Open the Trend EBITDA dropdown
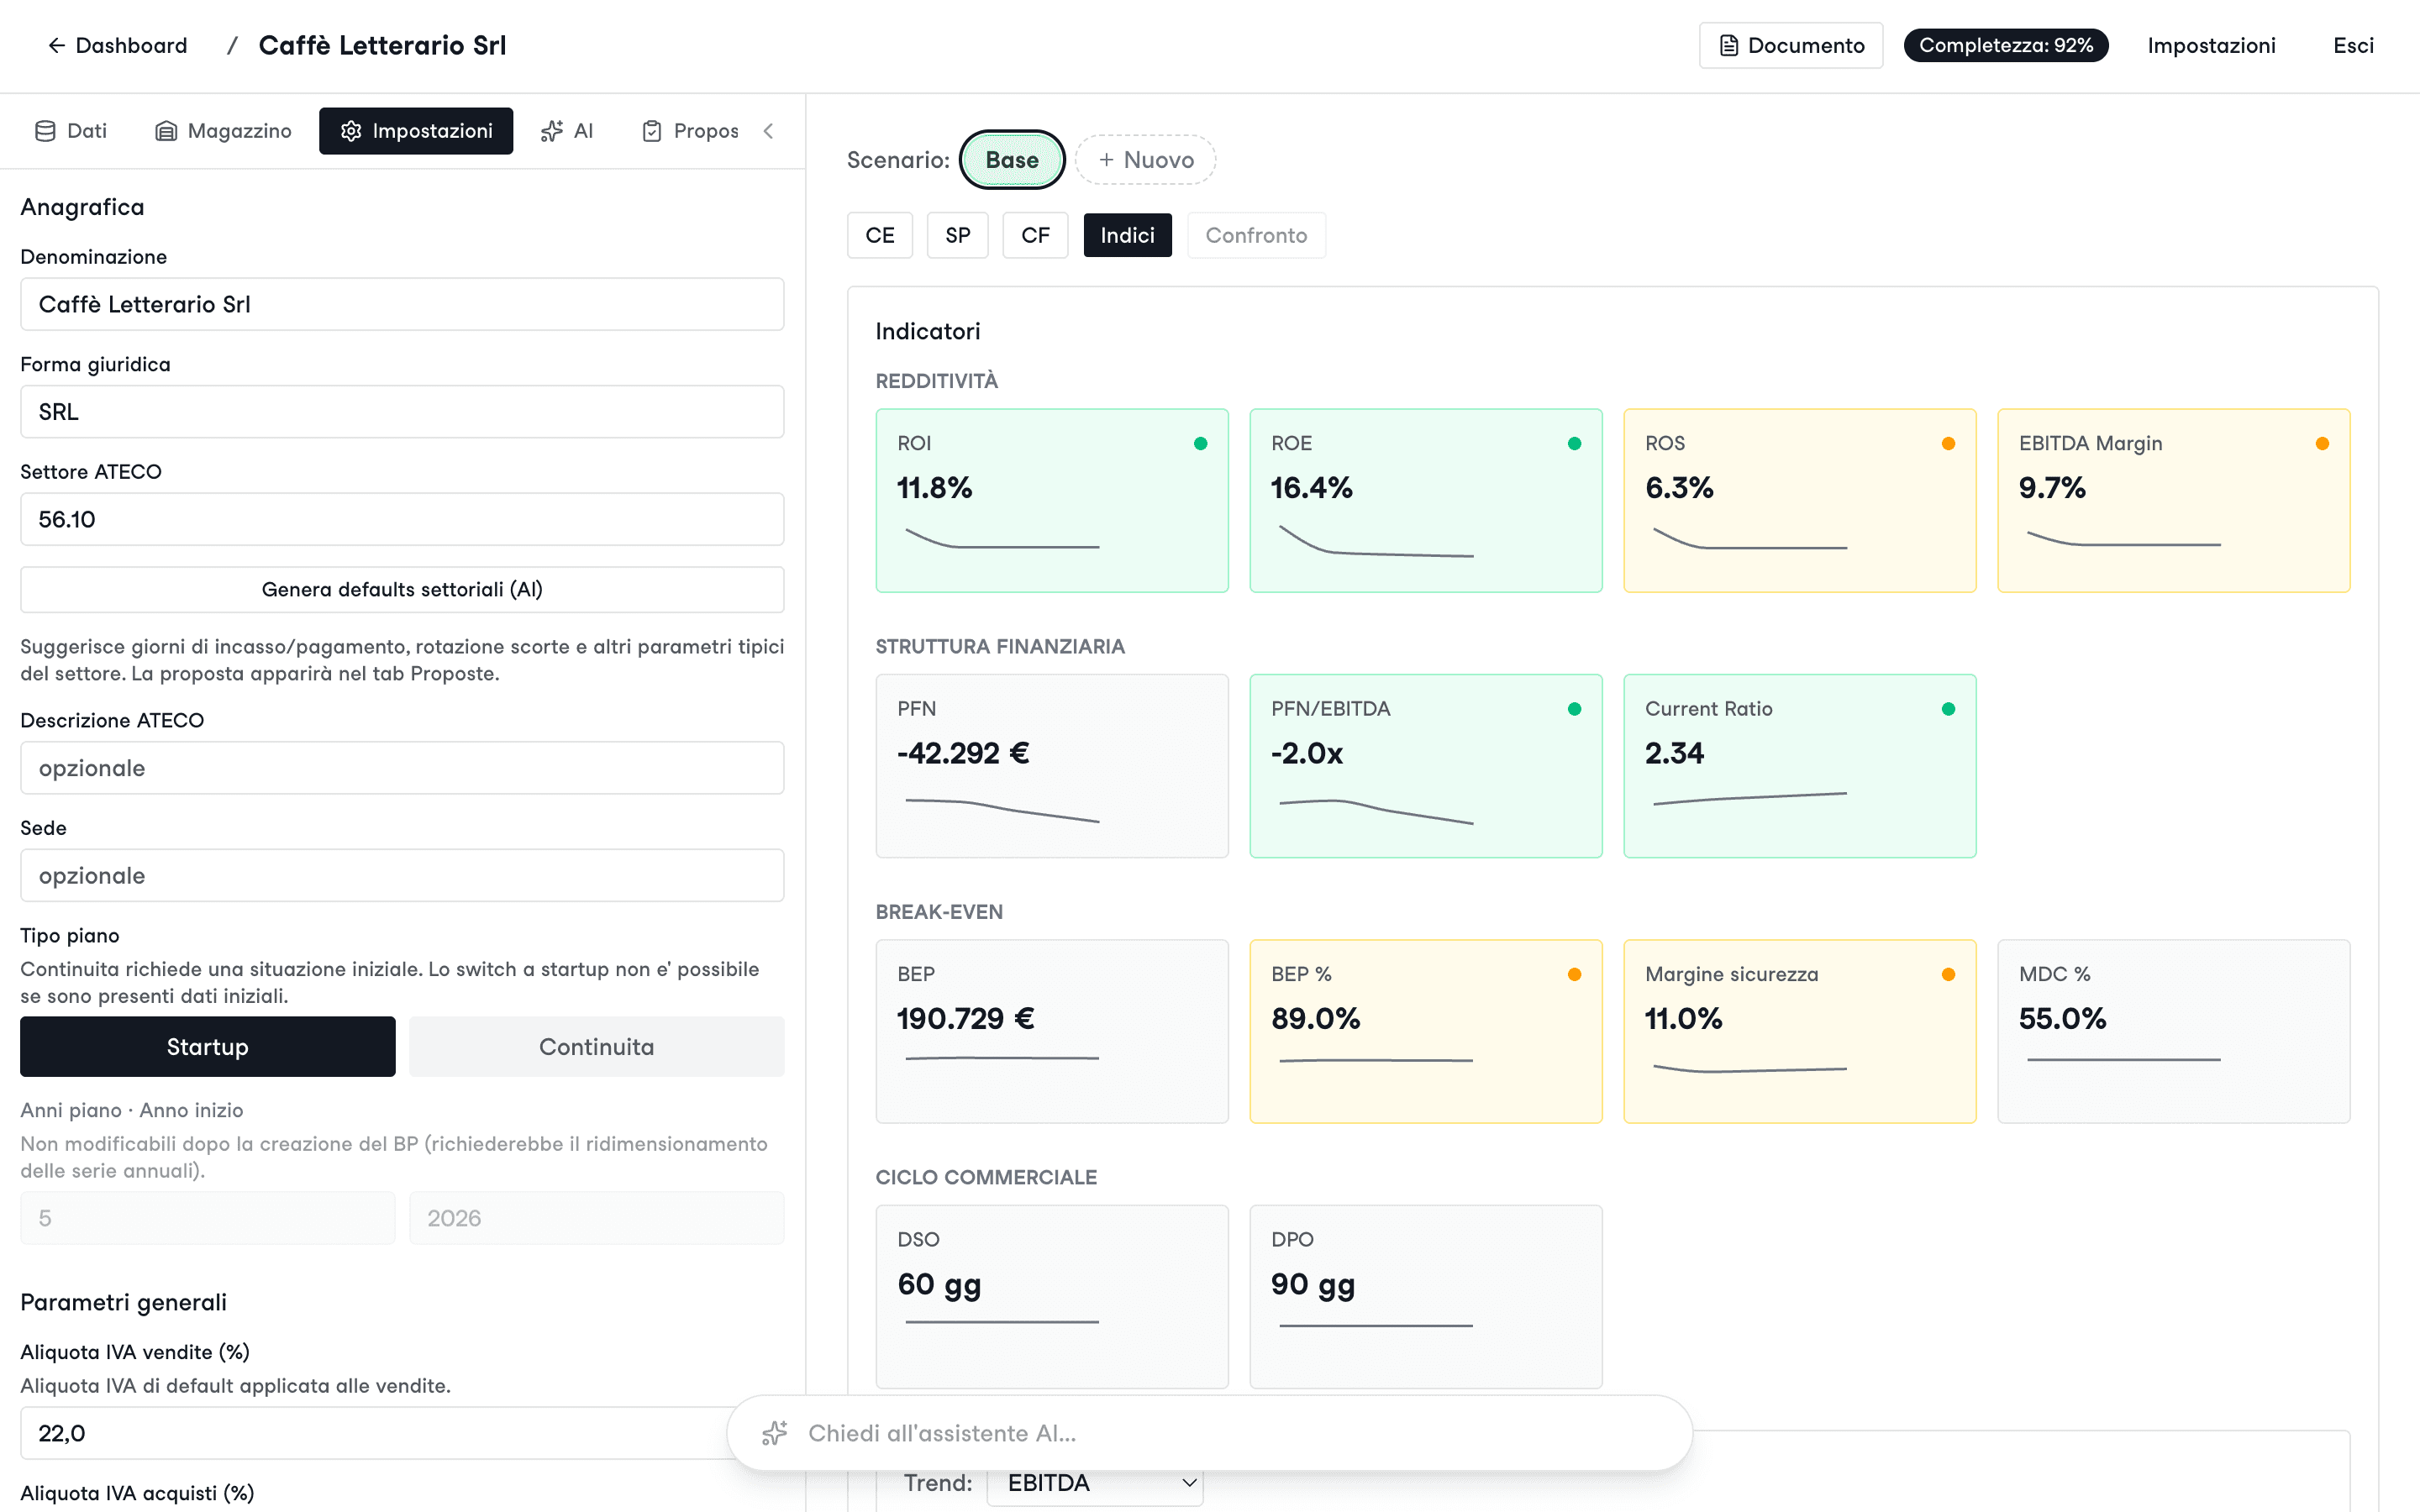This screenshot has height=1512, width=2420. tap(1095, 1483)
